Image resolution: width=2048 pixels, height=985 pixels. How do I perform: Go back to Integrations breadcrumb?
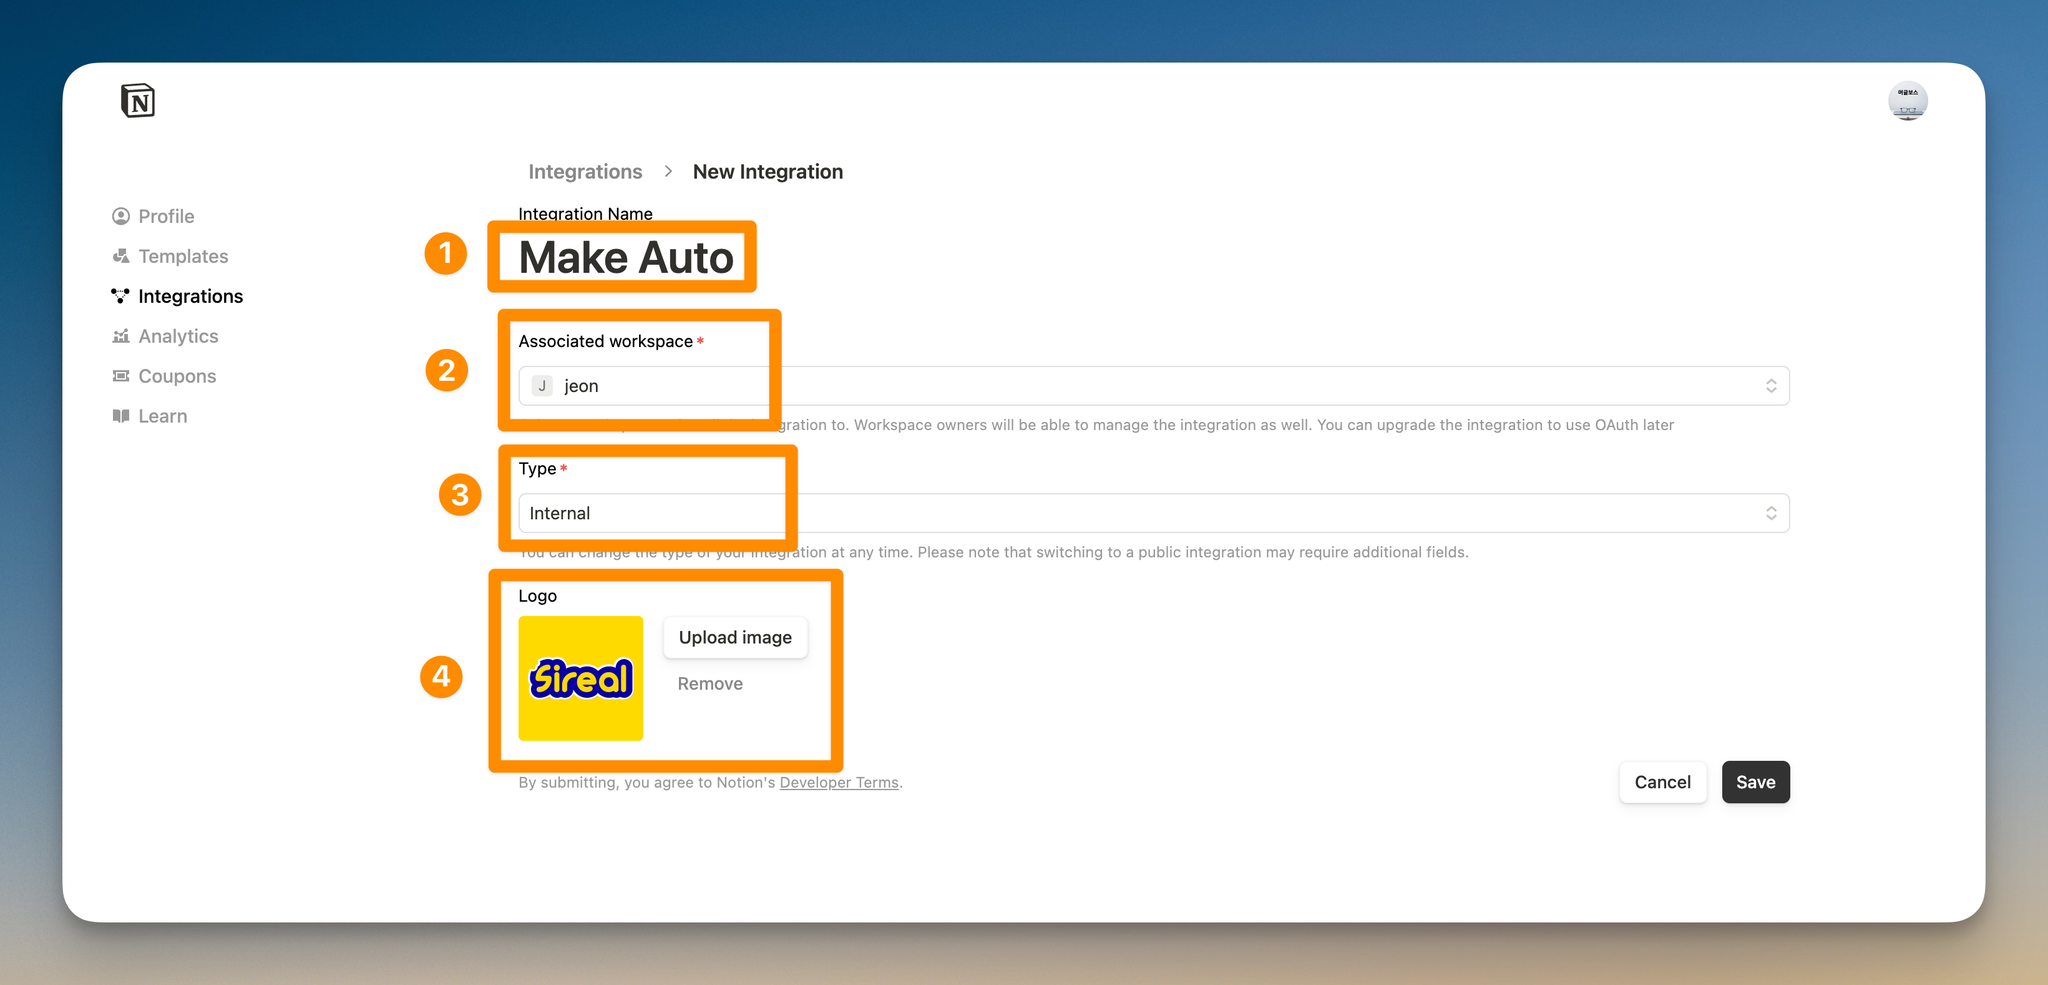point(585,171)
